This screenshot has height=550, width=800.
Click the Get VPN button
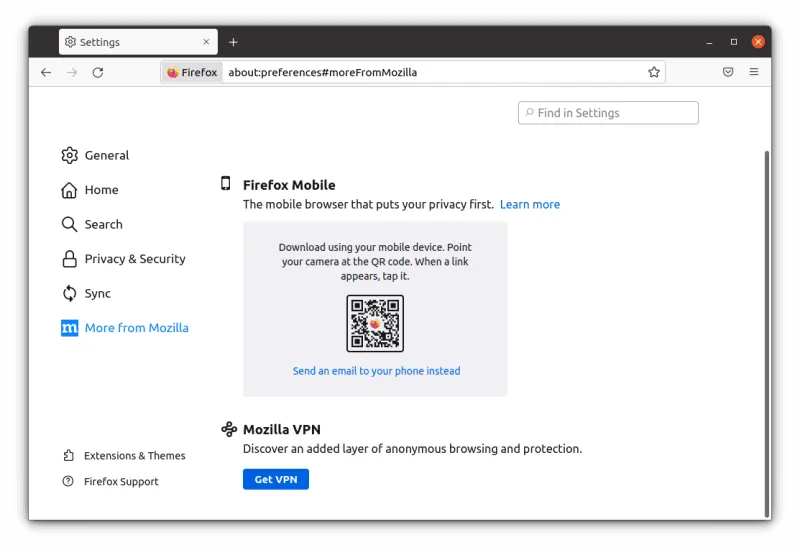276,480
